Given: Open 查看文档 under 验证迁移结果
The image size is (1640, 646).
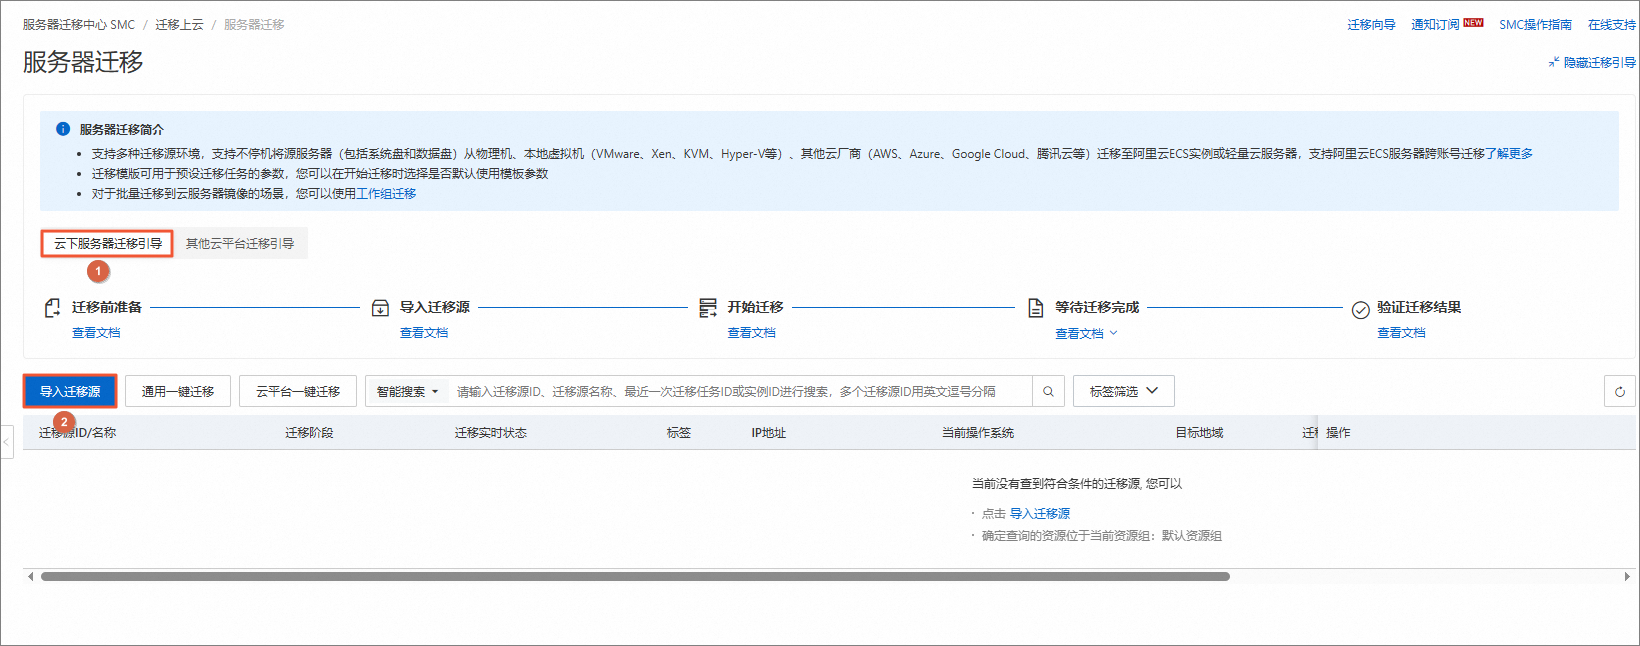Looking at the screenshot, I should coord(1401,333).
